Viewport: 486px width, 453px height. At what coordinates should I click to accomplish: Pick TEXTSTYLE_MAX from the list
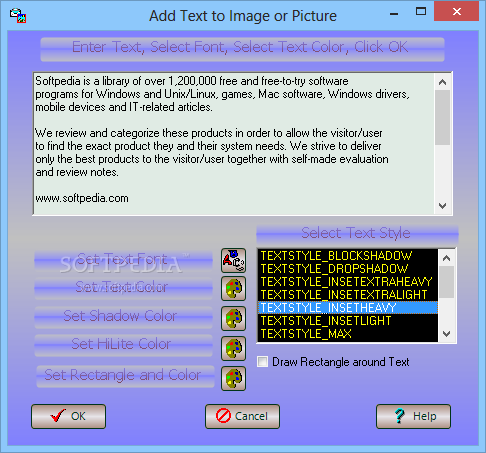(x=348, y=334)
